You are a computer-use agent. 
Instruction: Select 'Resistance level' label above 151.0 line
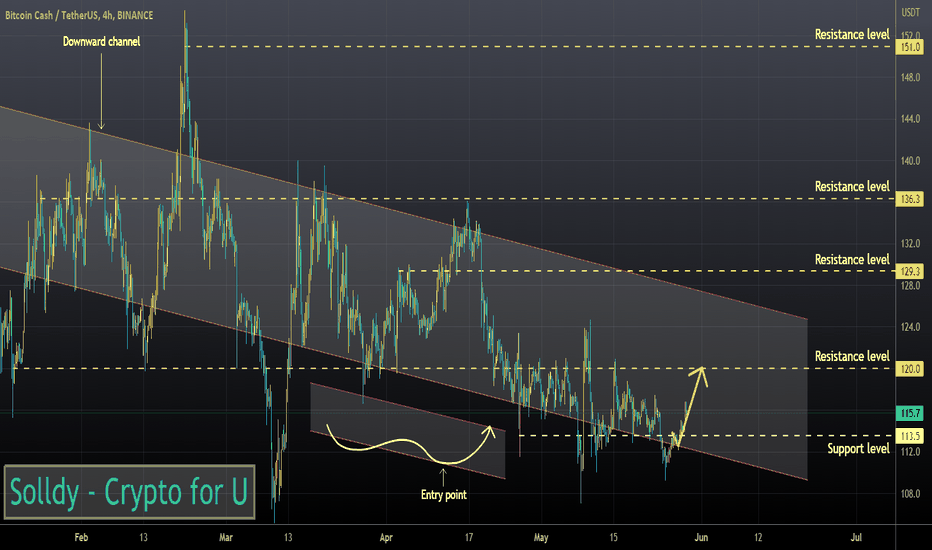pyautogui.click(x=852, y=34)
